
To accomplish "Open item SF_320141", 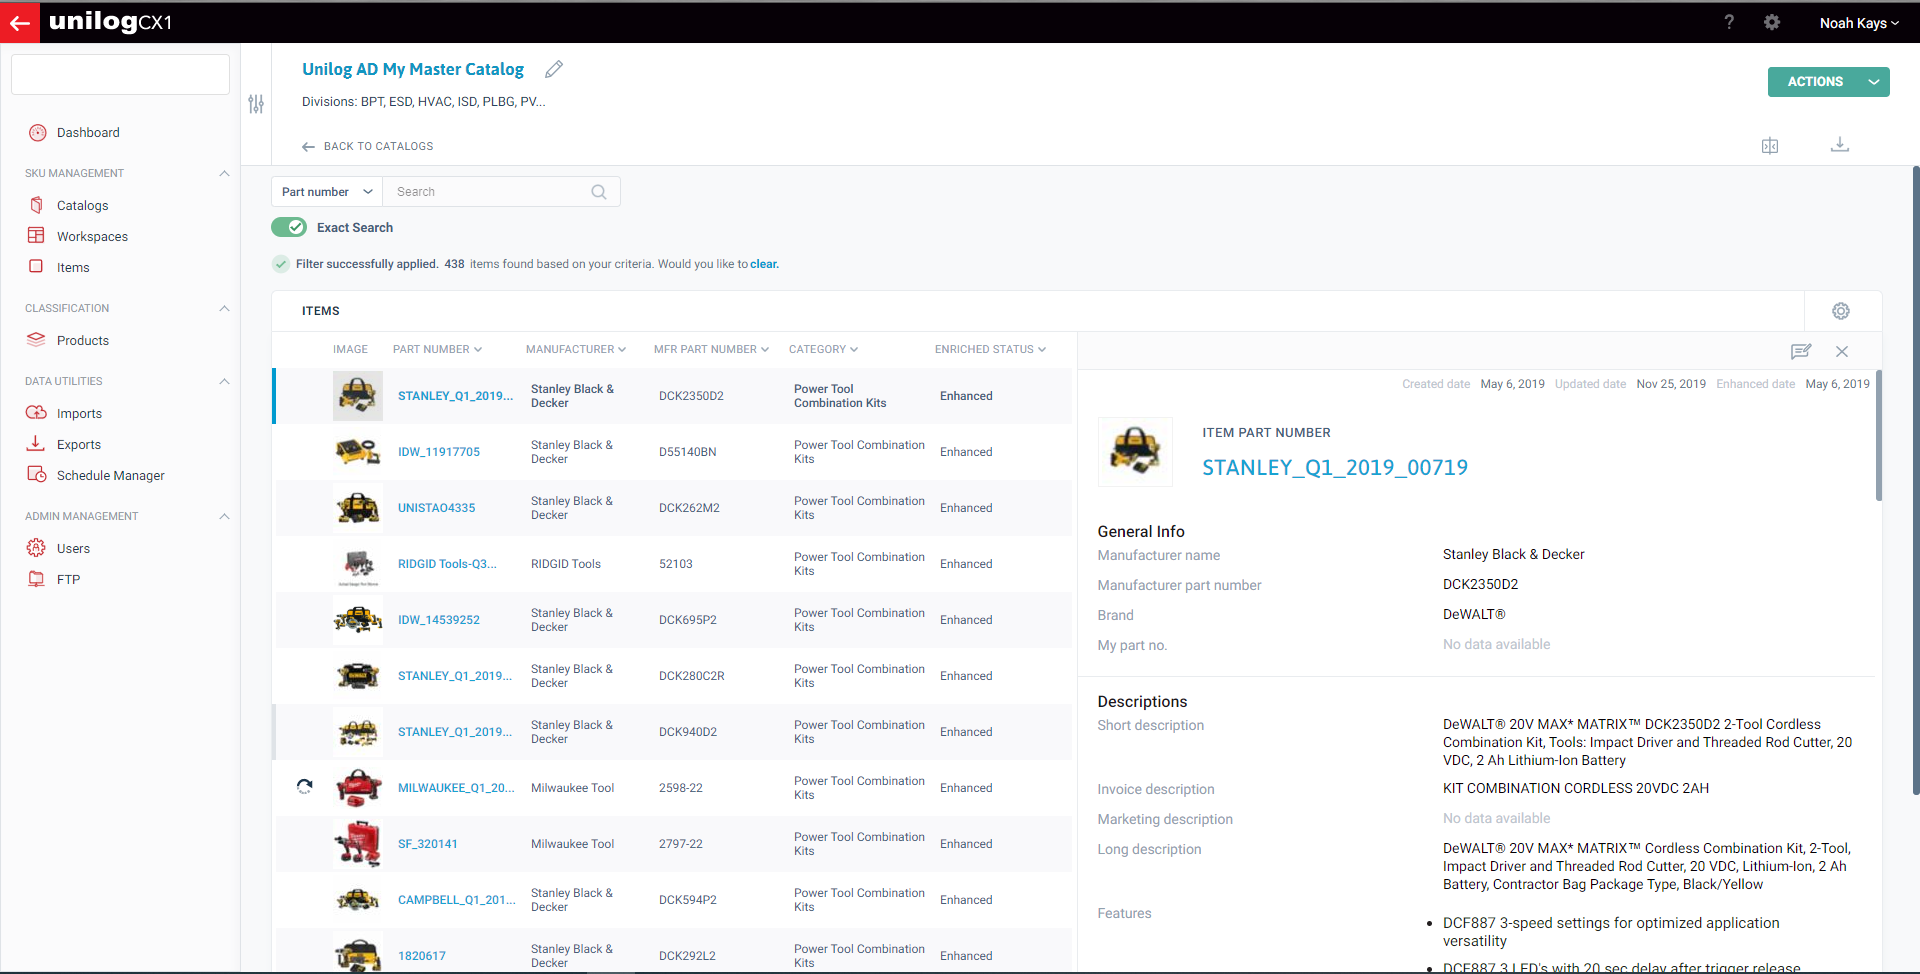I will [x=428, y=844].
